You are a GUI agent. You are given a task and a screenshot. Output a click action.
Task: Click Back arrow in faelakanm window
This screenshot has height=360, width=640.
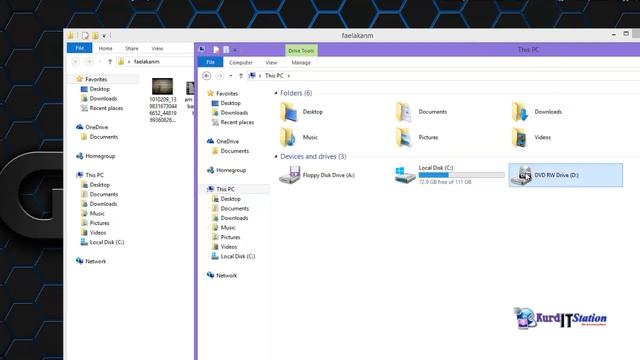[x=76, y=62]
